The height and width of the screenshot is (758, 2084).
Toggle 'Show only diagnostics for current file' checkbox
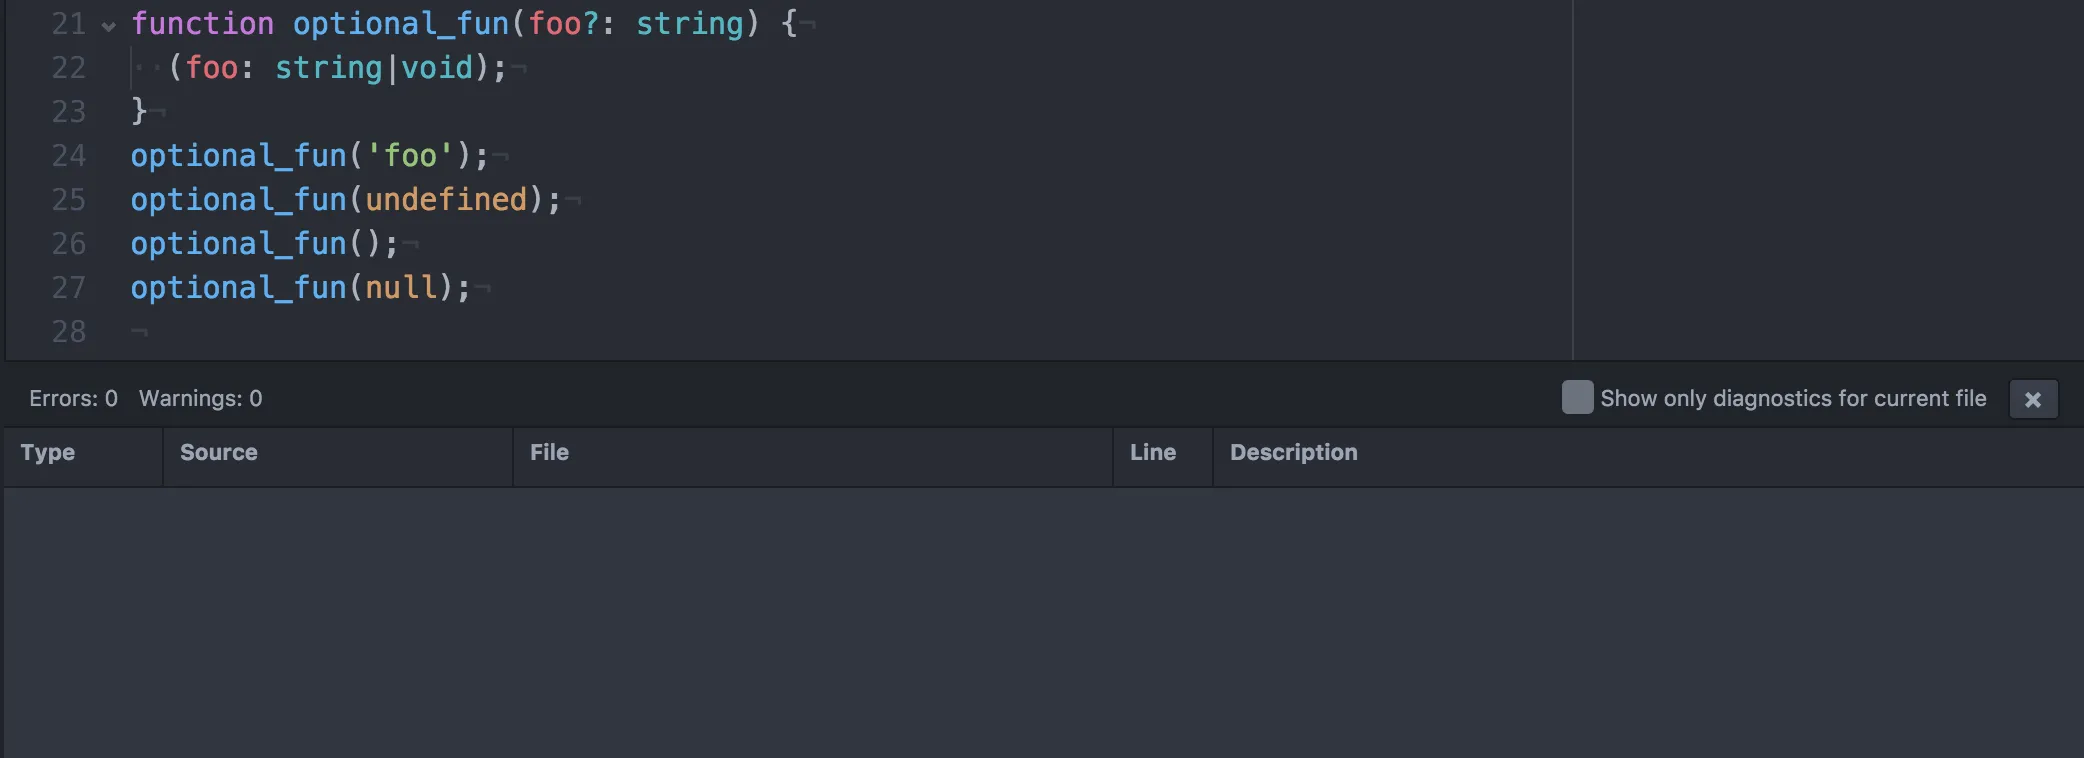(x=1577, y=398)
